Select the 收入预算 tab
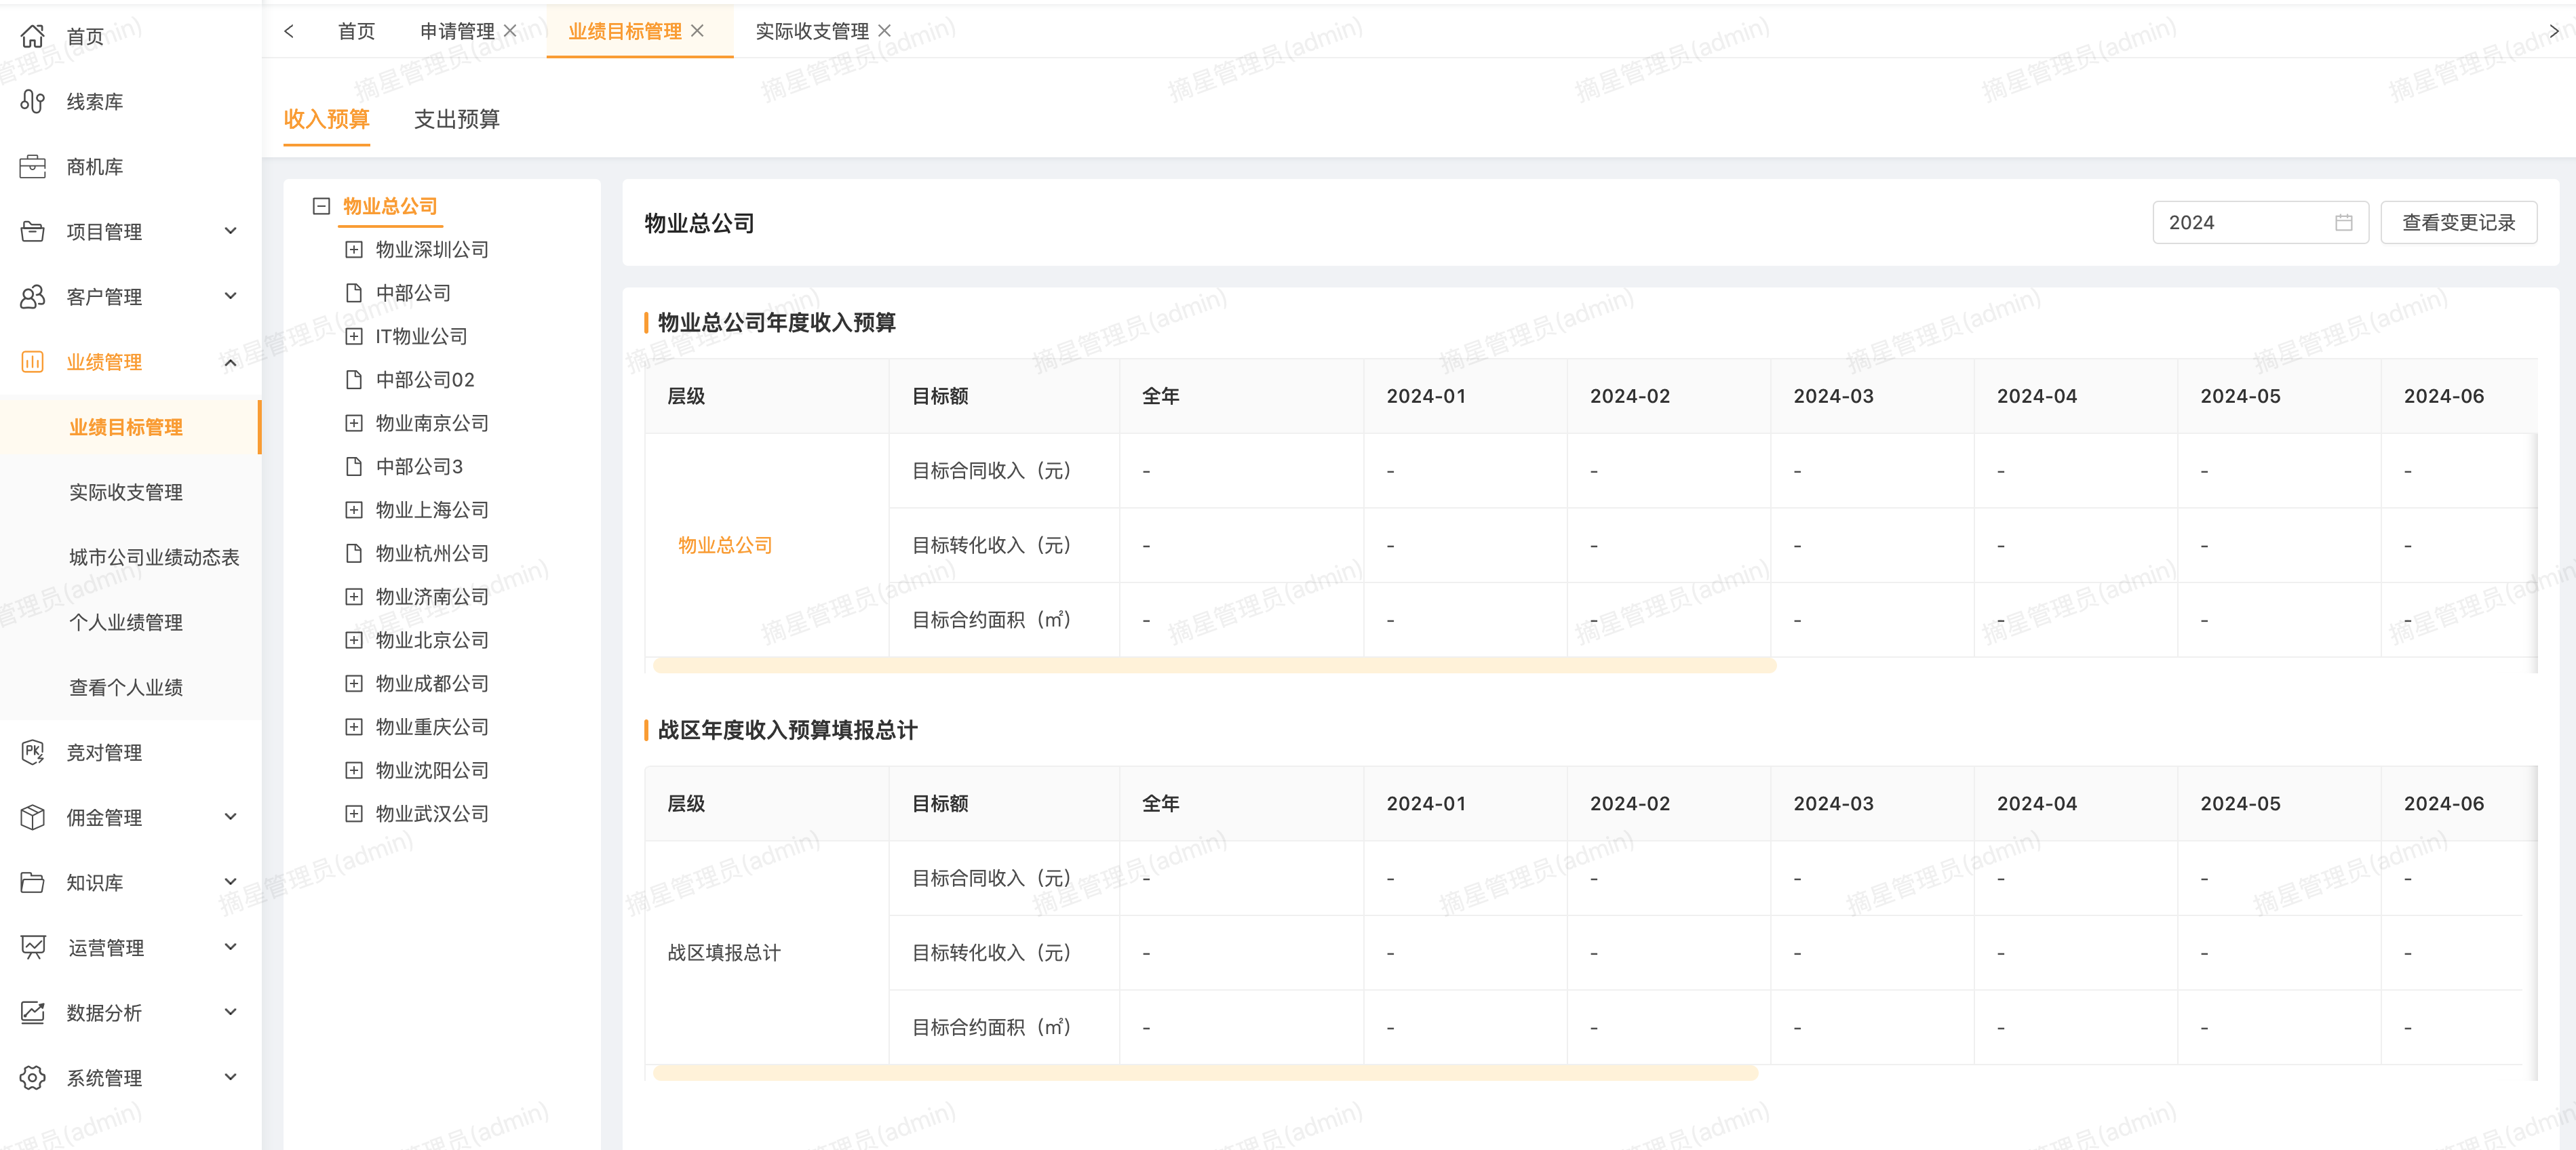Image resolution: width=2576 pixels, height=1150 pixels. 326,119
